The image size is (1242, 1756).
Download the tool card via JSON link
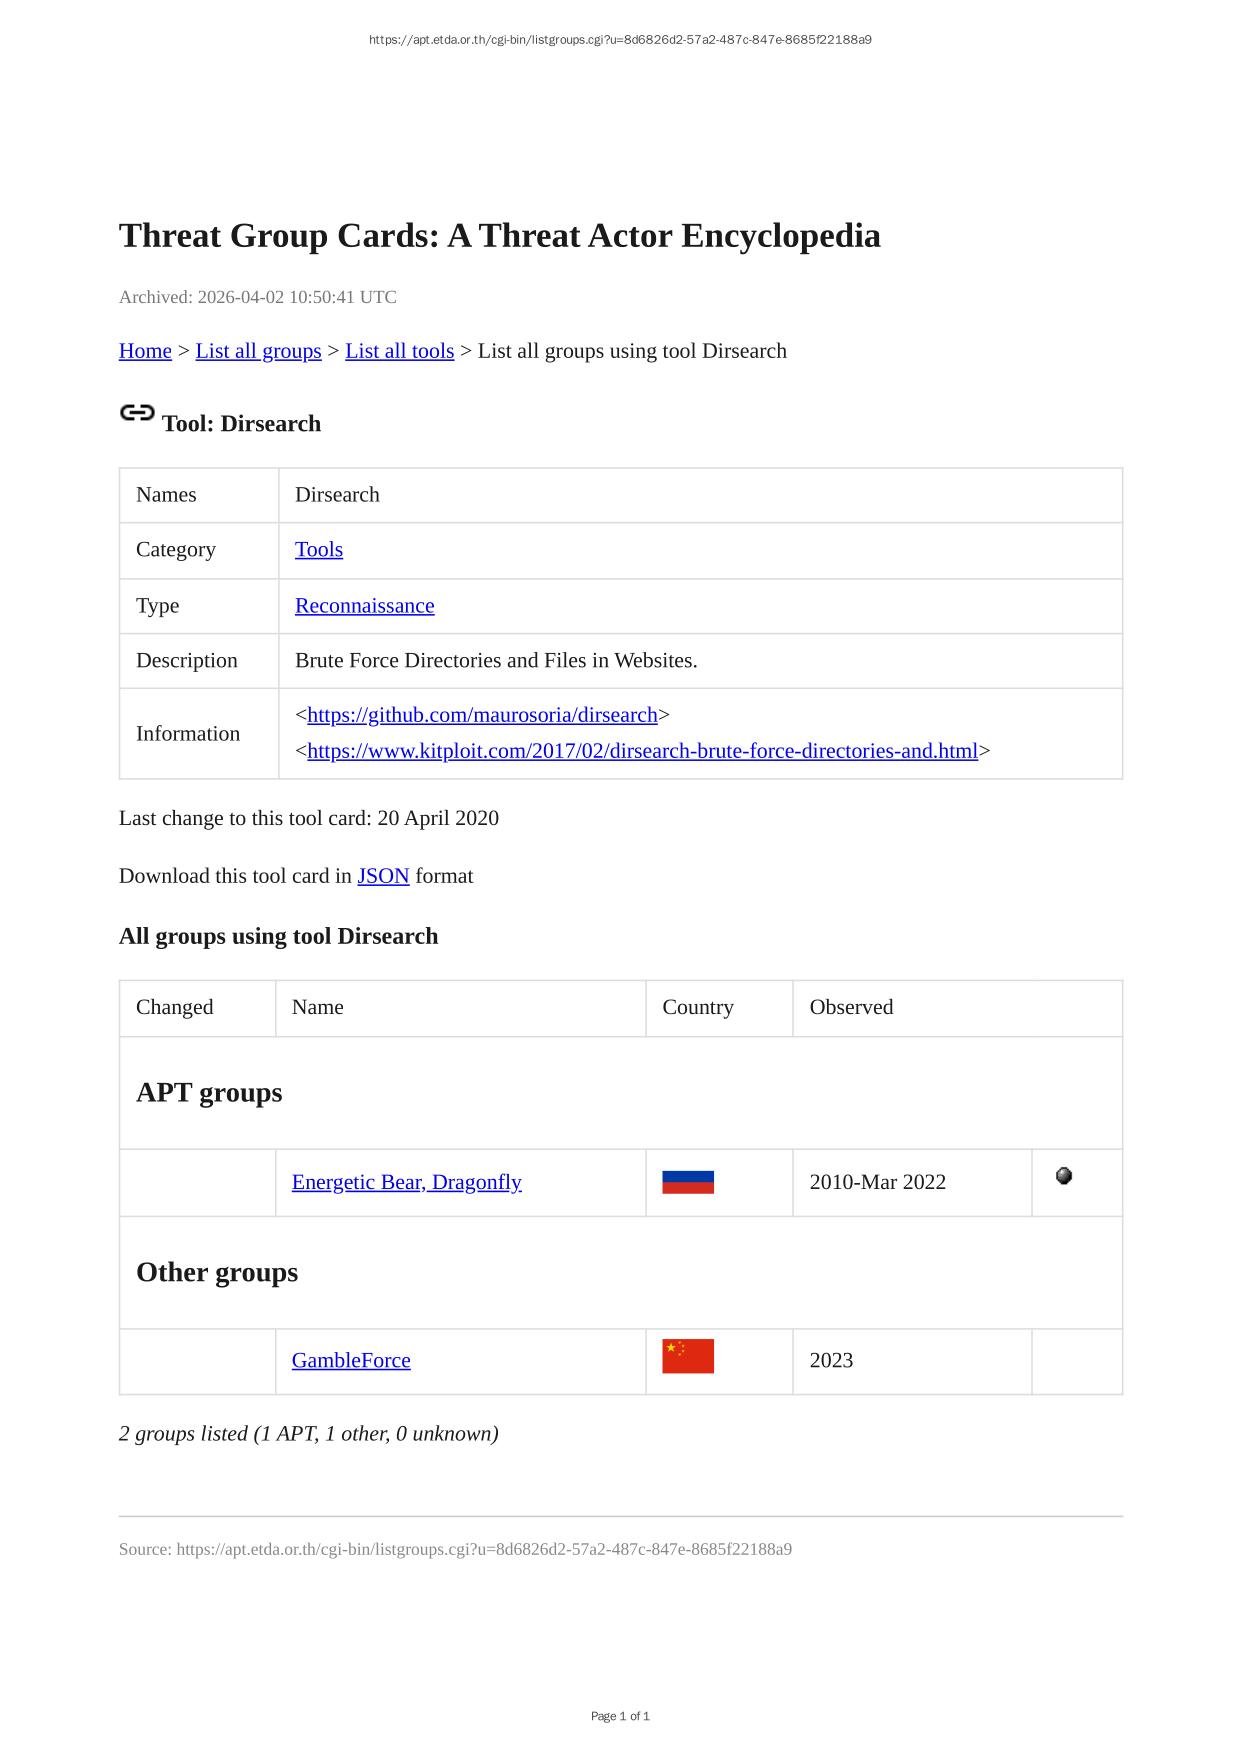pos(383,876)
